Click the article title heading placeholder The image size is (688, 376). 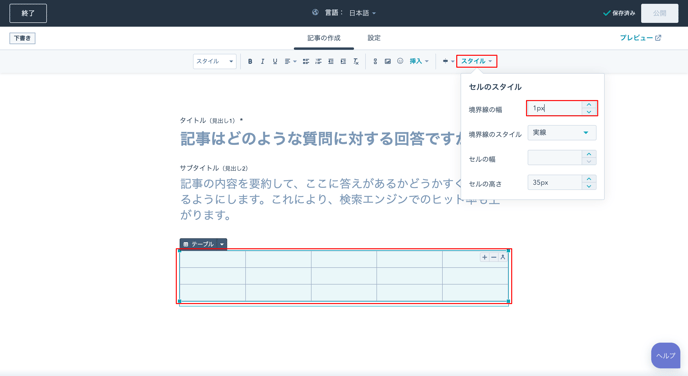(x=321, y=139)
